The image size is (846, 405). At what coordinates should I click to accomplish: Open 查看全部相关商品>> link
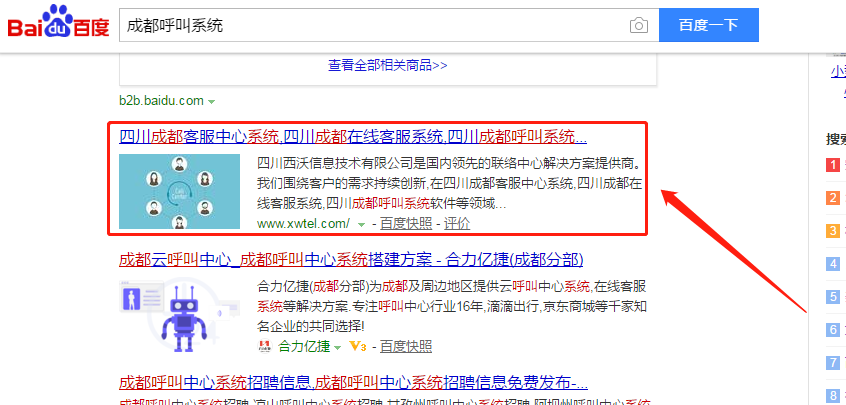click(387, 66)
